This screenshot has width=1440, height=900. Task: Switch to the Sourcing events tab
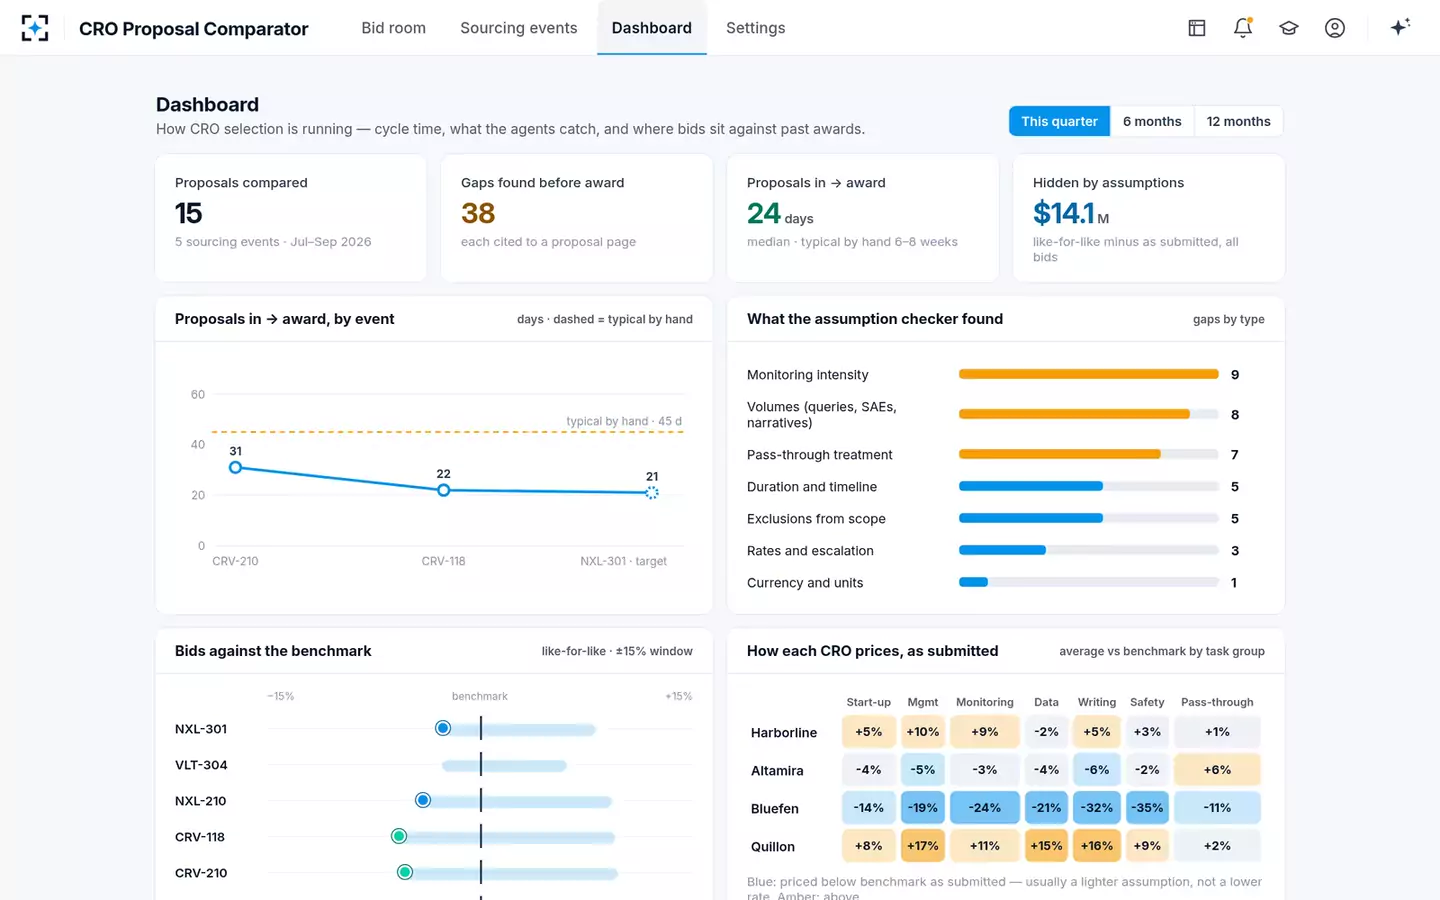tap(518, 28)
